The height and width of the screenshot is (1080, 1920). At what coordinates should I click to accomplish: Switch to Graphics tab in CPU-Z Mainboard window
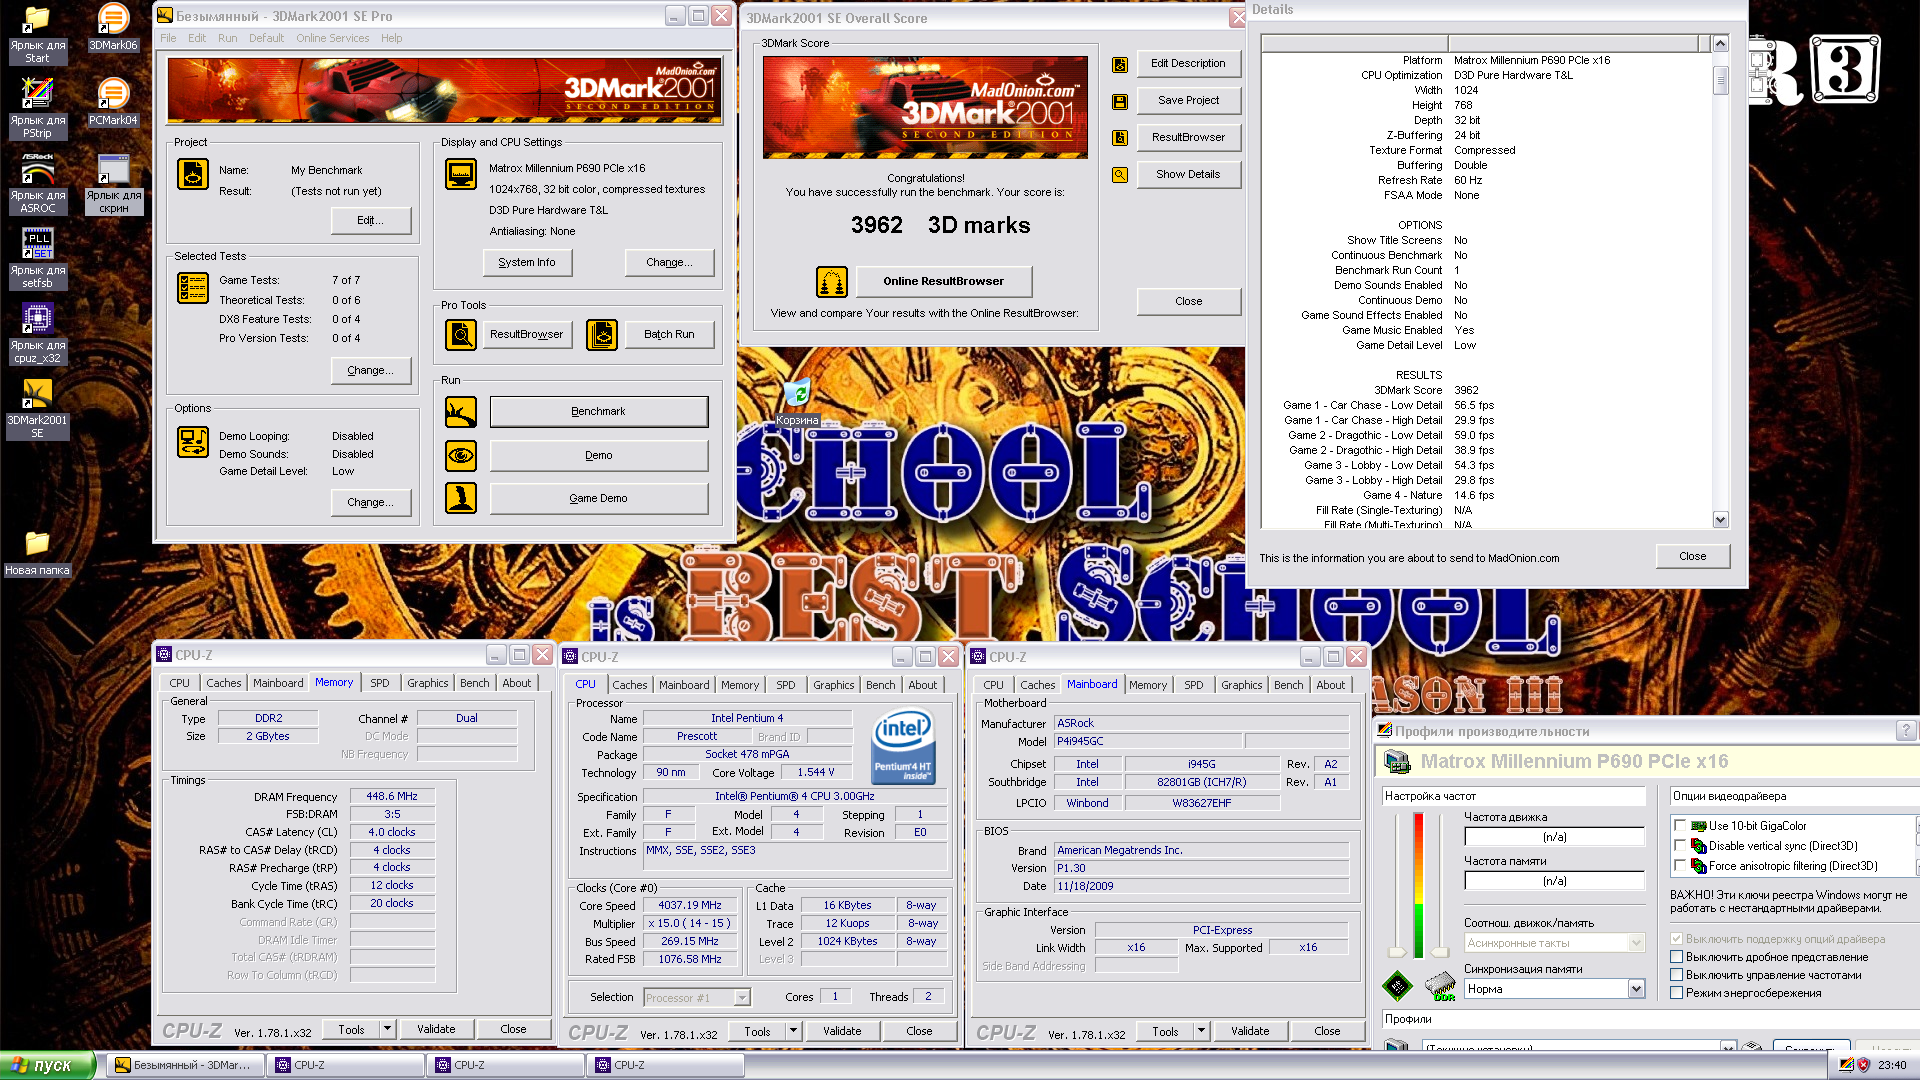(x=1241, y=685)
